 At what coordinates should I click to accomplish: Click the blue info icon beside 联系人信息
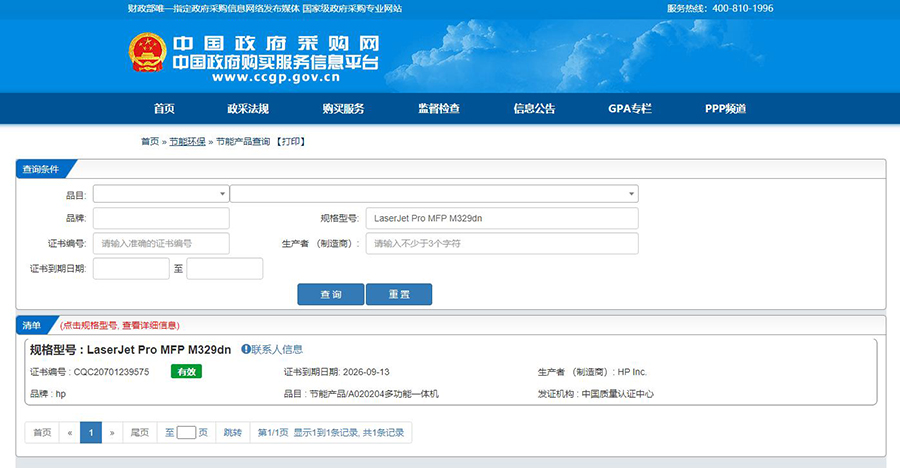pos(246,350)
